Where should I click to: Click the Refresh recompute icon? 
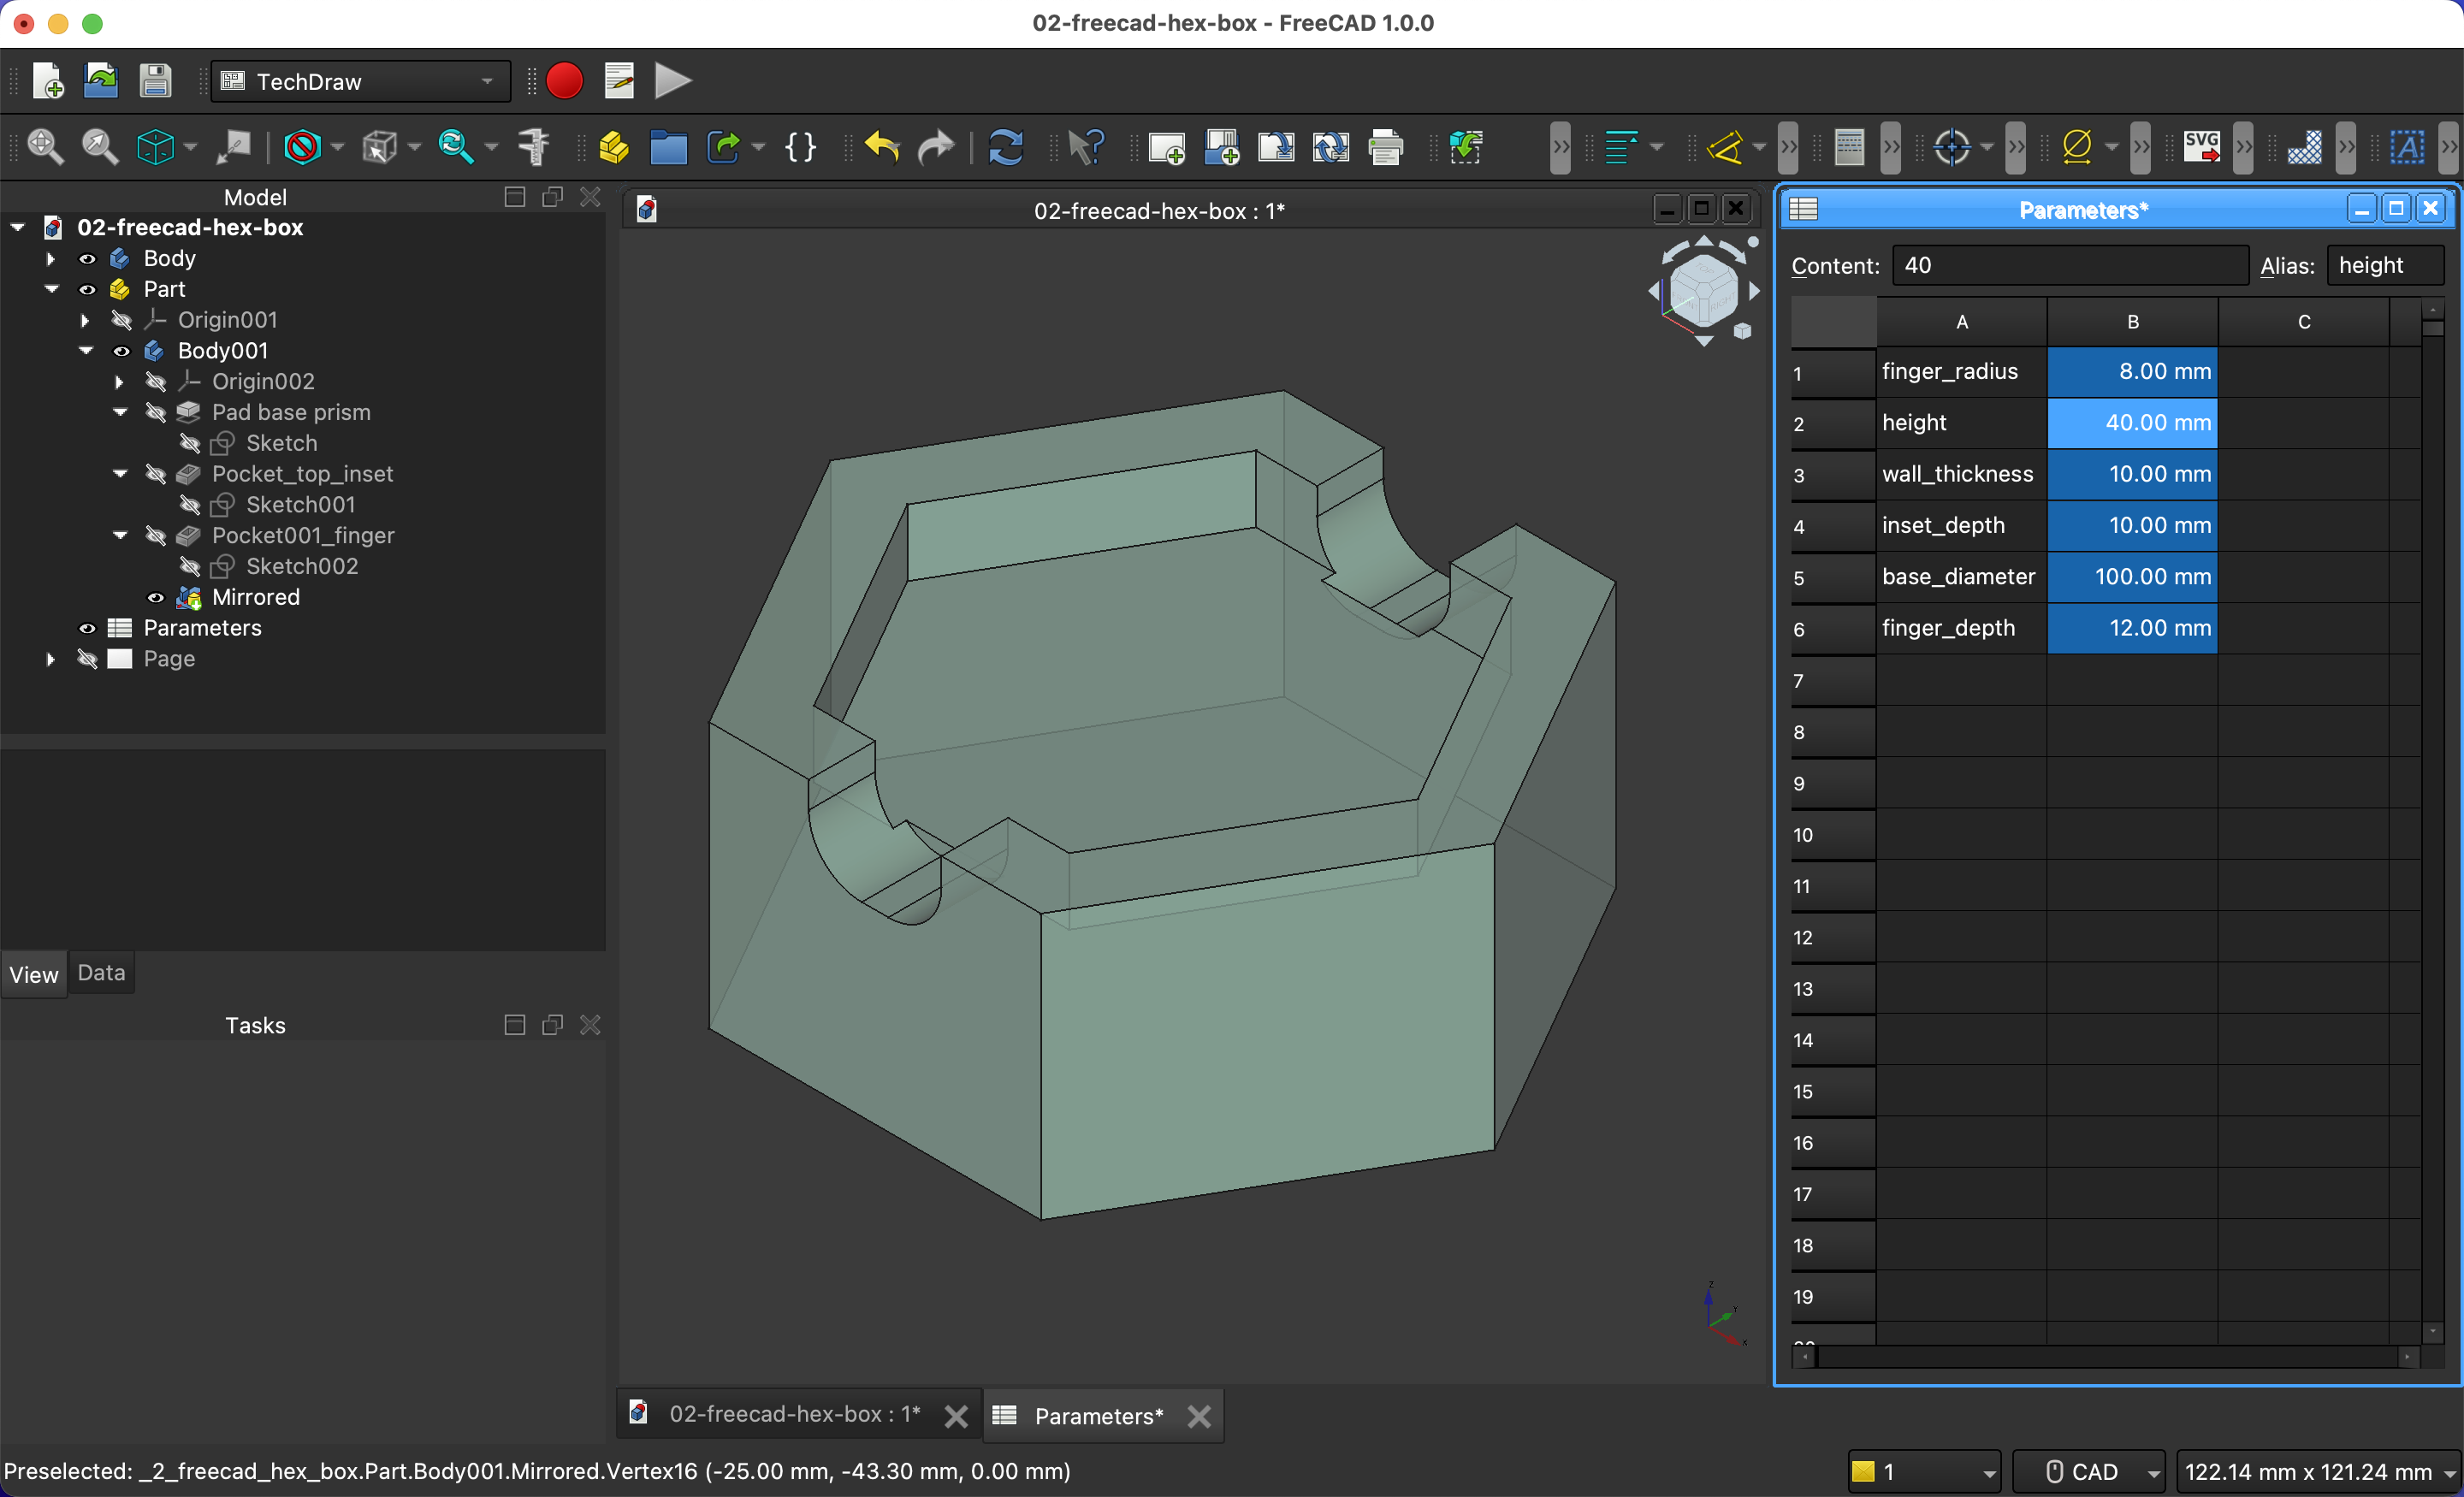[1005, 148]
